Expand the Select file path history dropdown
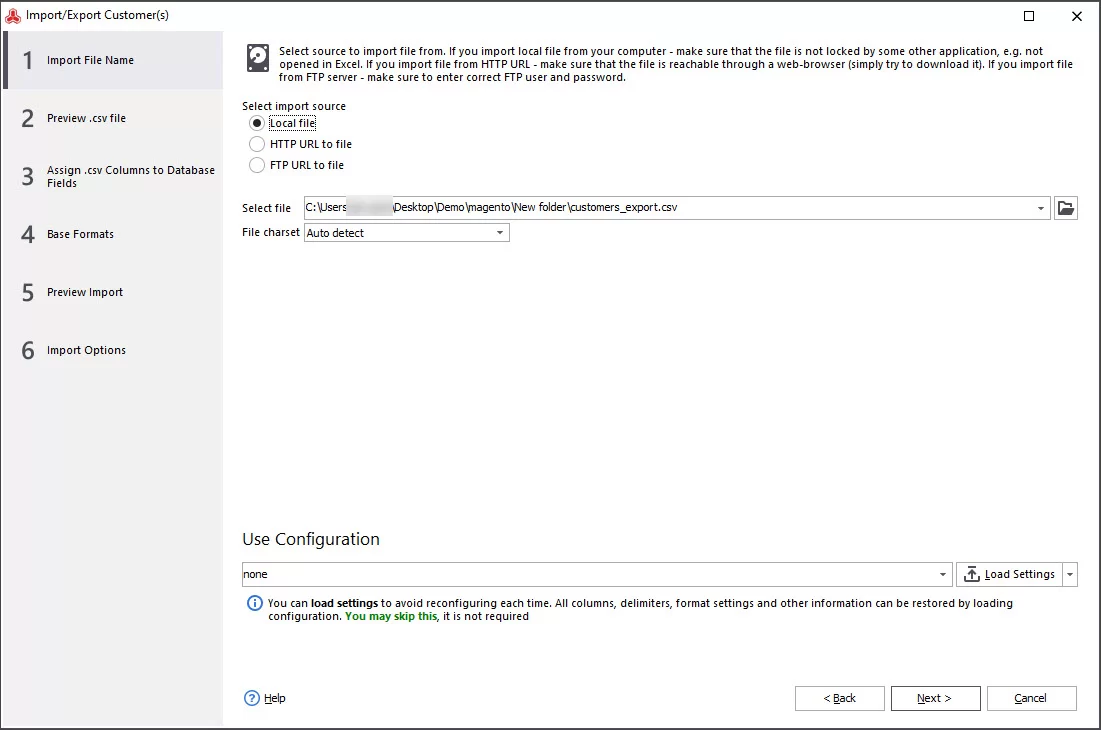 pos(1041,208)
